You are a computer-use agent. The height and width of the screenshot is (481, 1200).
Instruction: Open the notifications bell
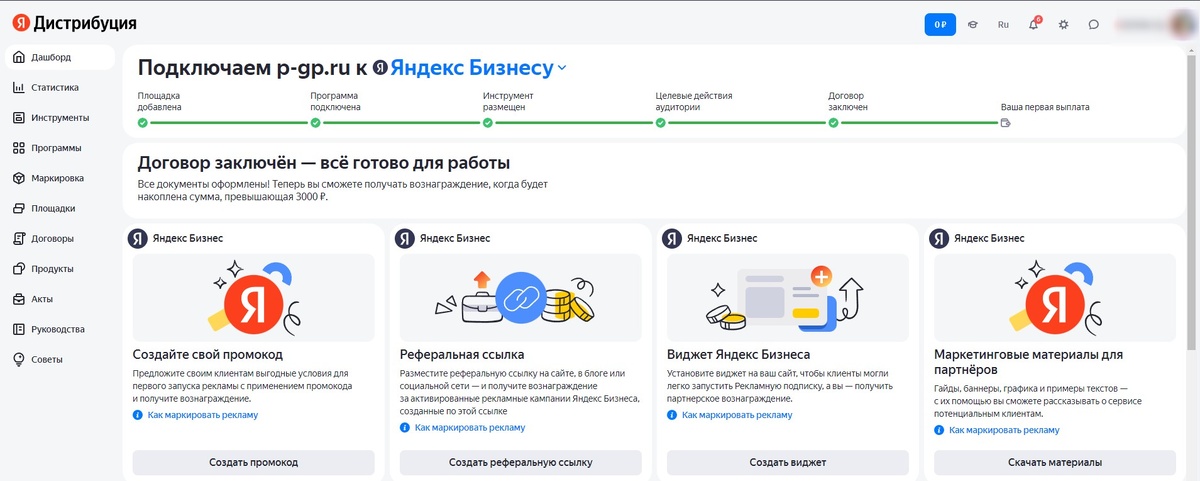(x=1034, y=24)
